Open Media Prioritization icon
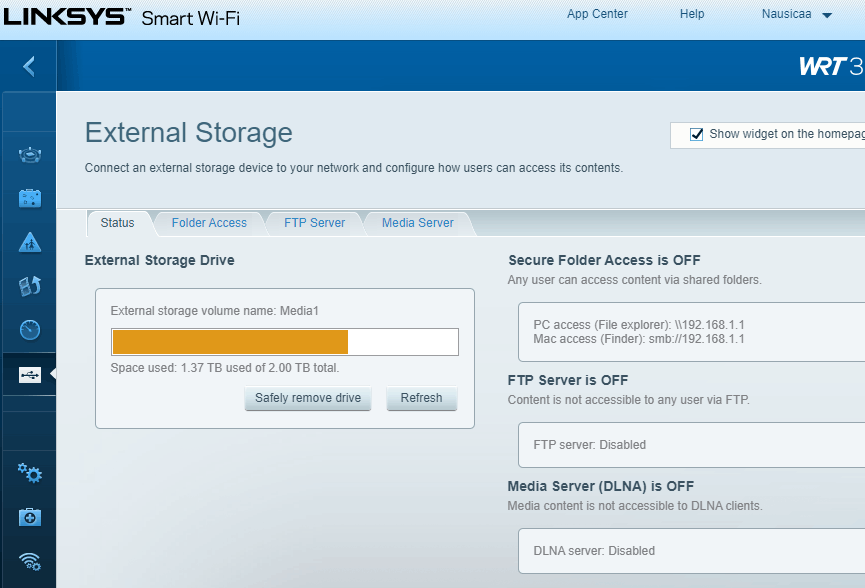 pyautogui.click(x=30, y=286)
